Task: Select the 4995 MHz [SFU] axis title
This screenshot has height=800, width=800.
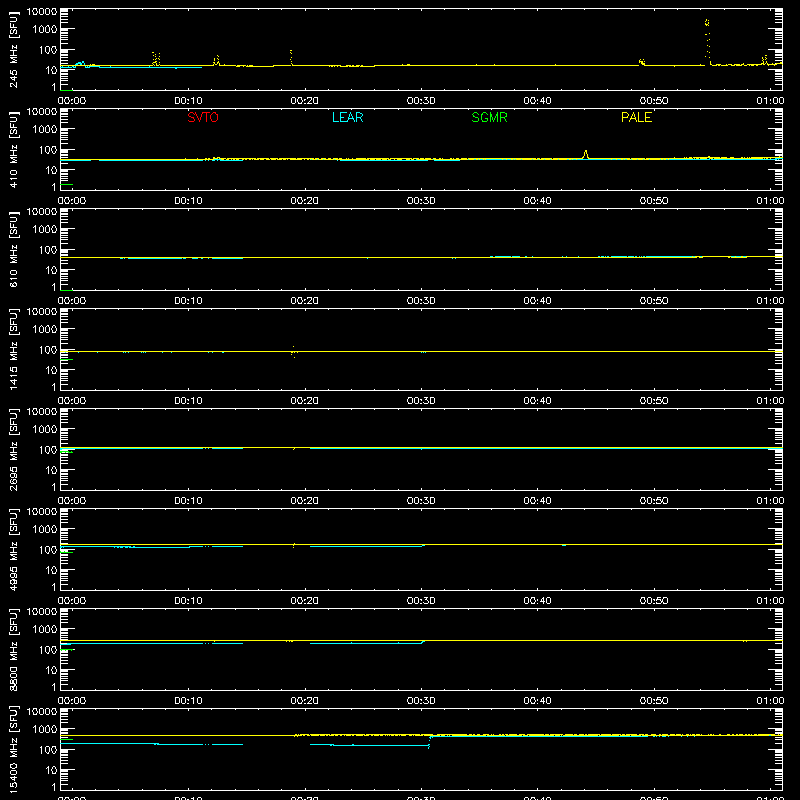Action: [13, 549]
